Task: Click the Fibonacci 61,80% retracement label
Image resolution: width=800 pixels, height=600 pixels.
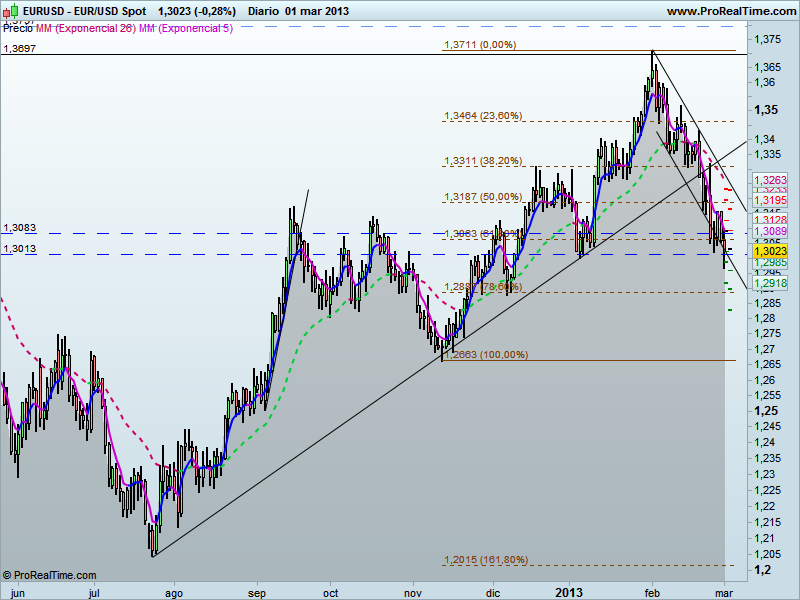Action: tap(482, 232)
